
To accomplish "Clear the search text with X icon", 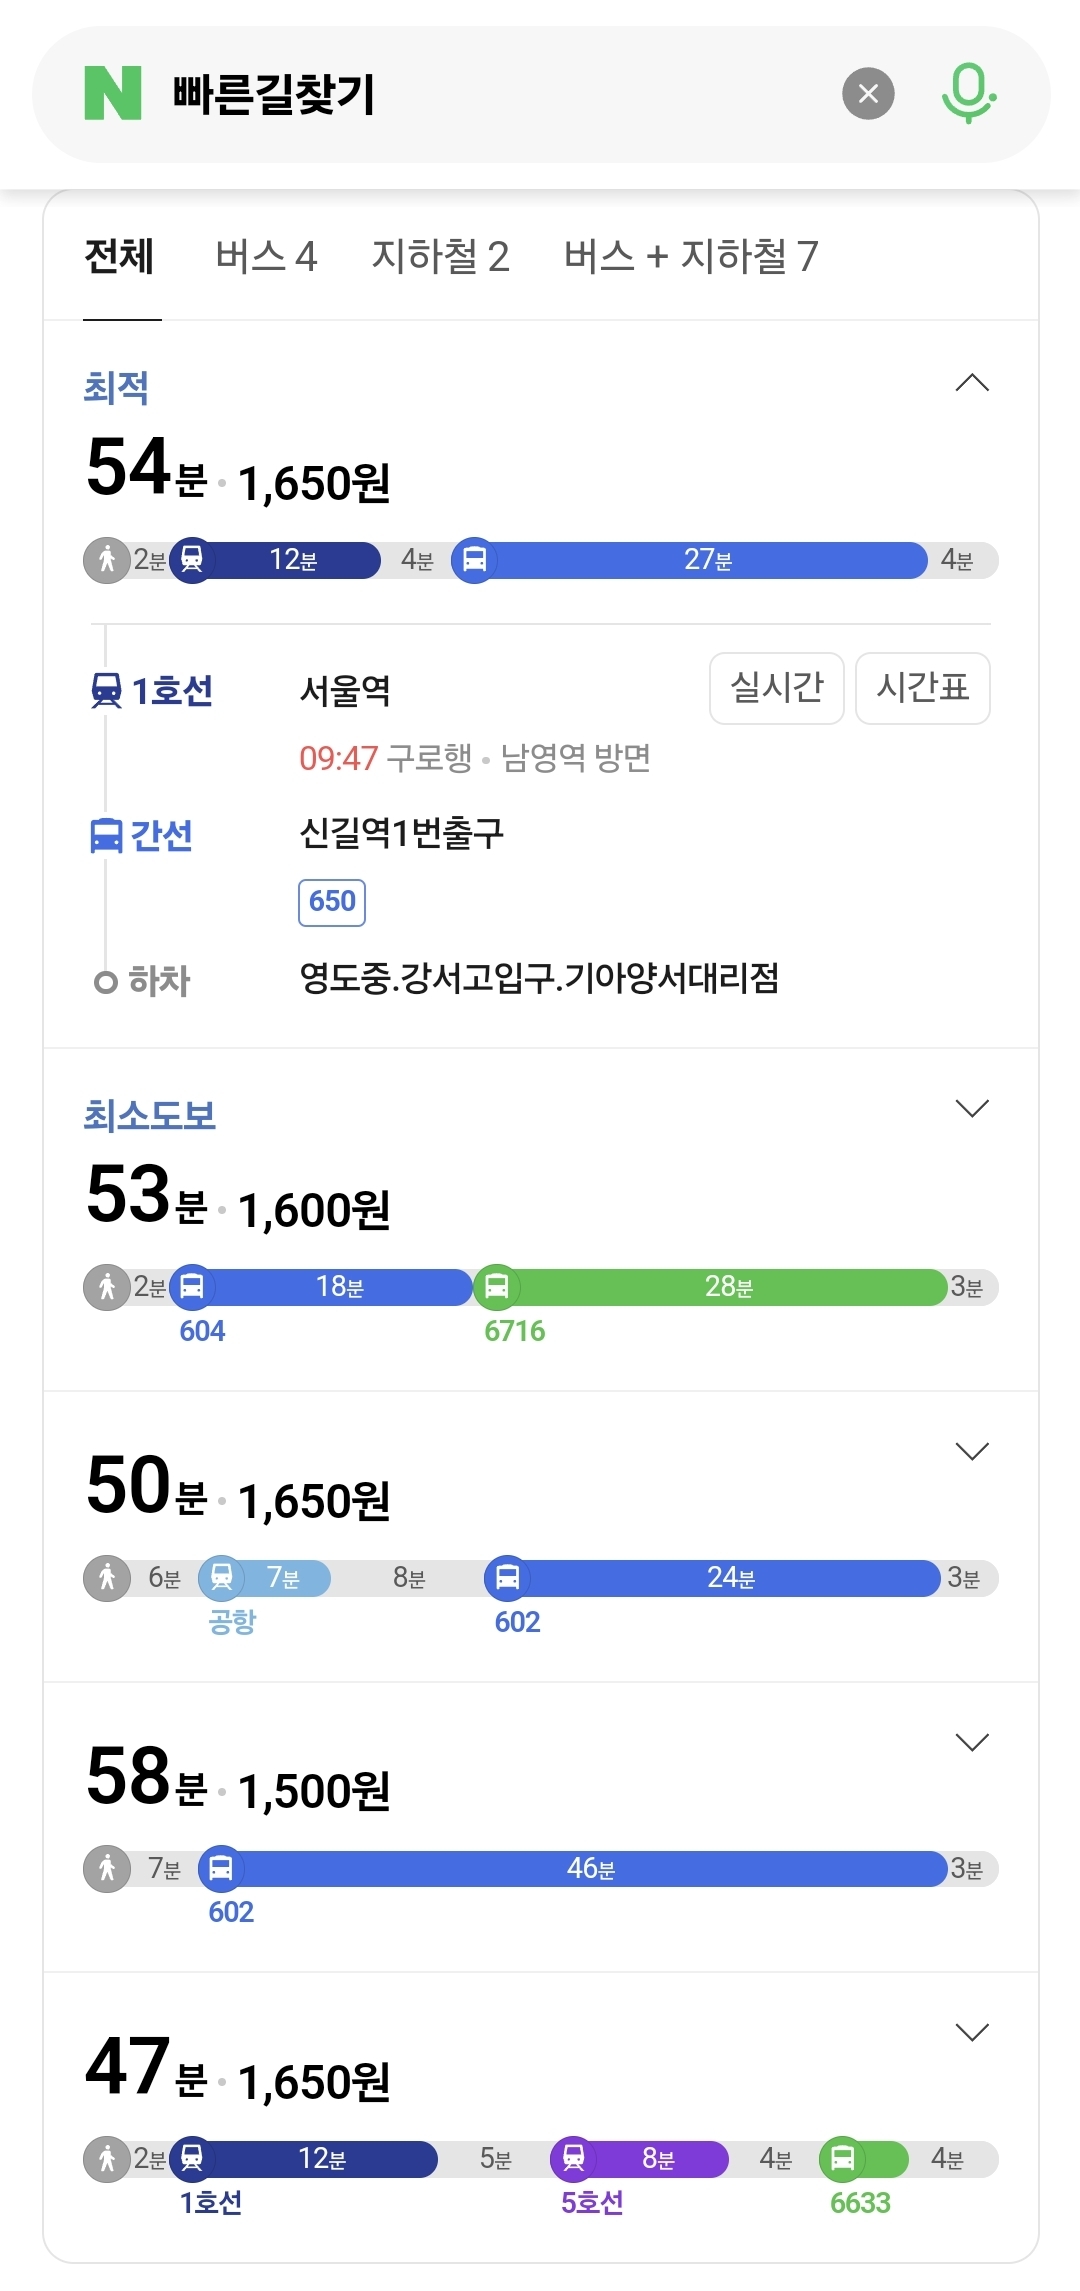I will click(868, 93).
